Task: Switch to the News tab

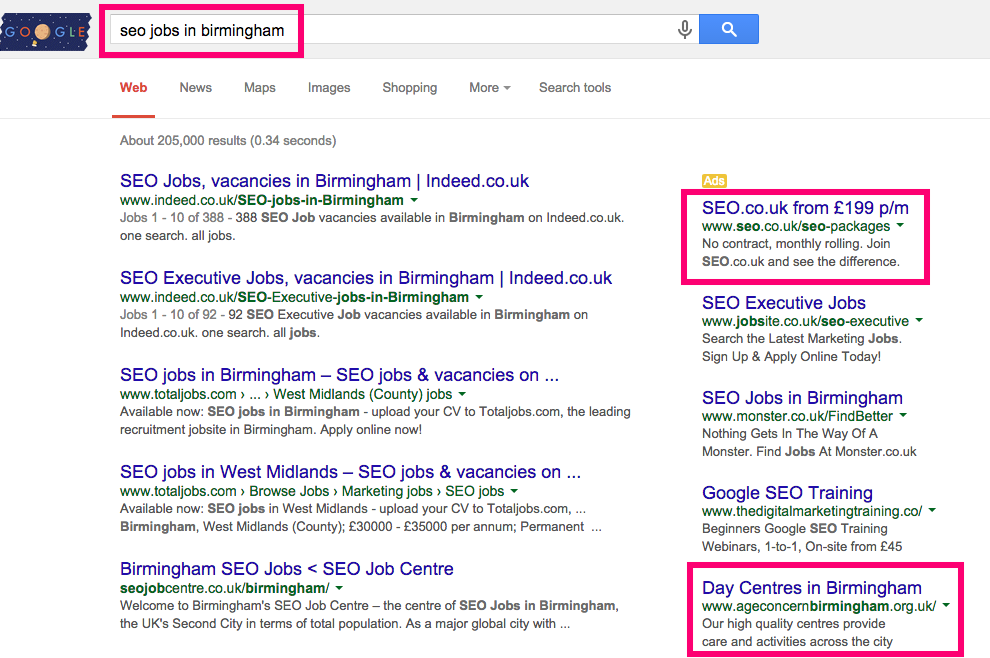Action: pyautogui.click(x=196, y=88)
